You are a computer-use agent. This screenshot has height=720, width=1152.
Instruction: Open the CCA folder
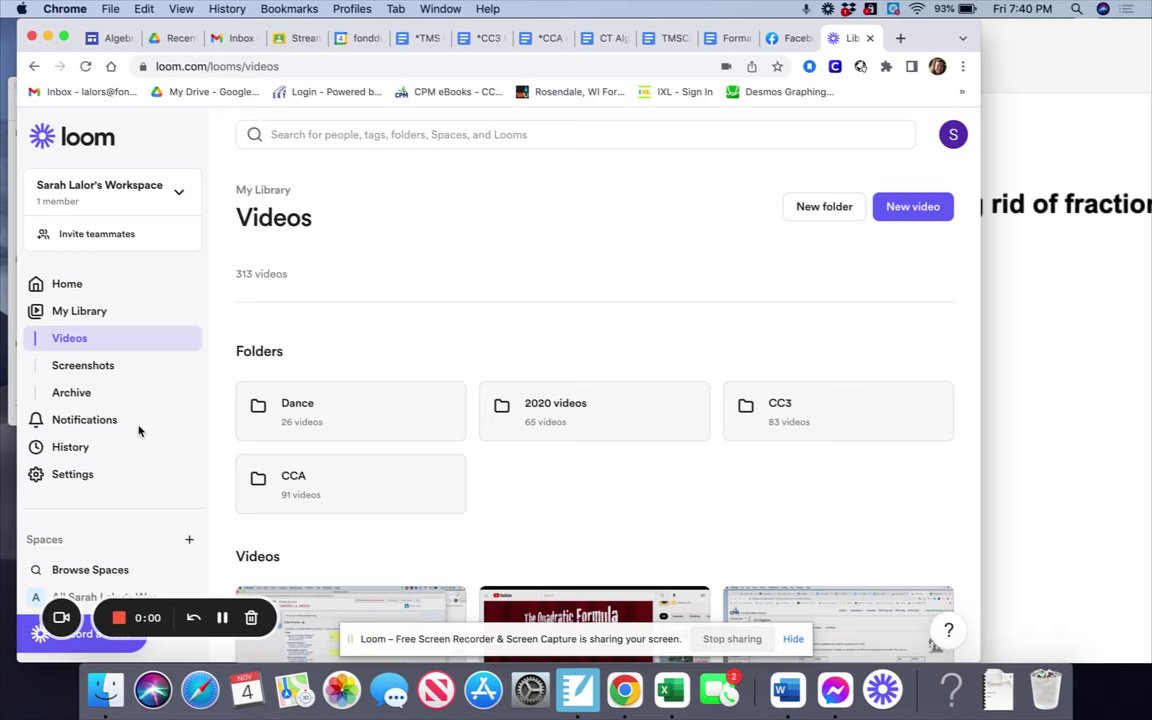pos(350,484)
